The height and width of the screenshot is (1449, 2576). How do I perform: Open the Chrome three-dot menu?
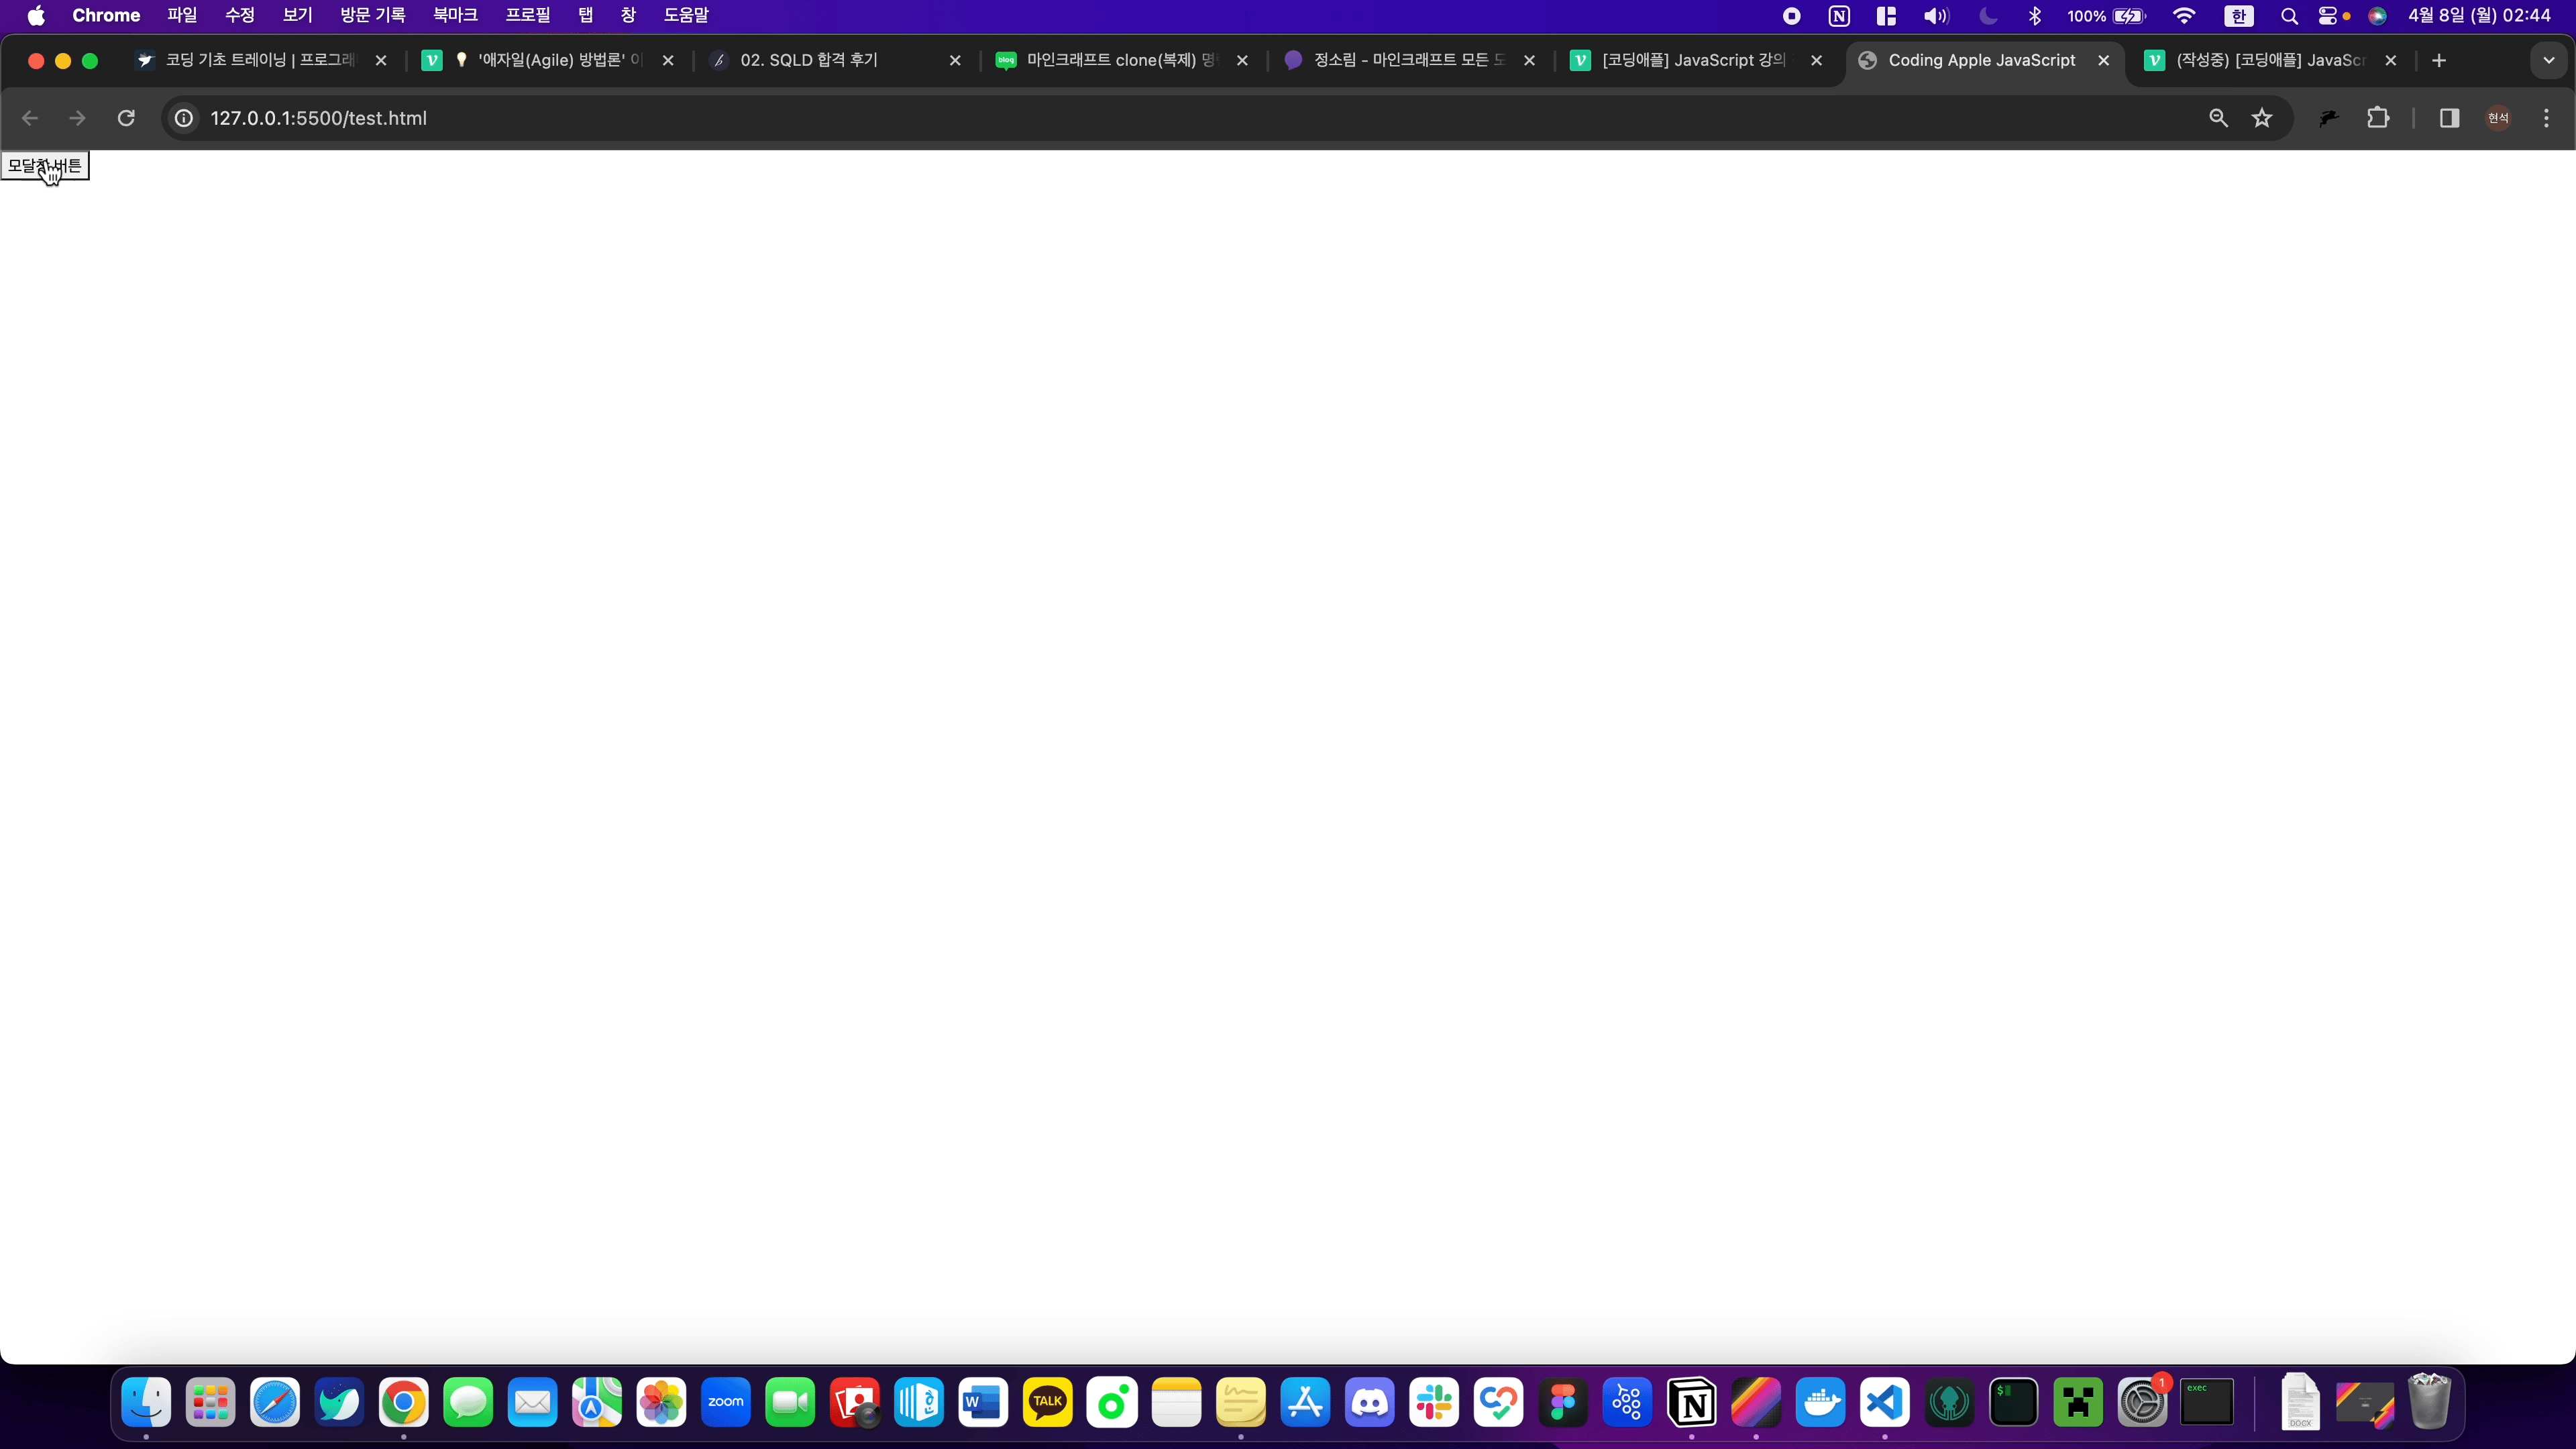(2546, 118)
